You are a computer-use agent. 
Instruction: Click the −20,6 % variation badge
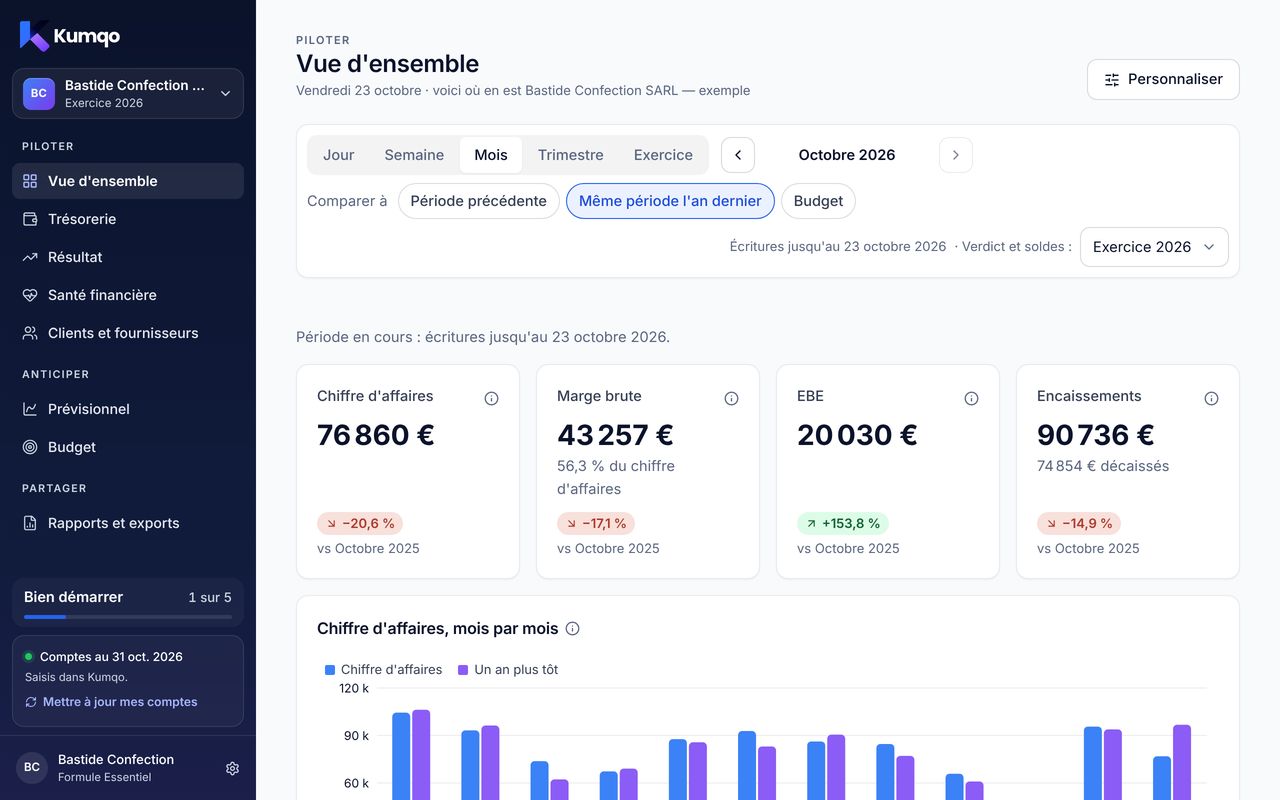[x=360, y=523]
